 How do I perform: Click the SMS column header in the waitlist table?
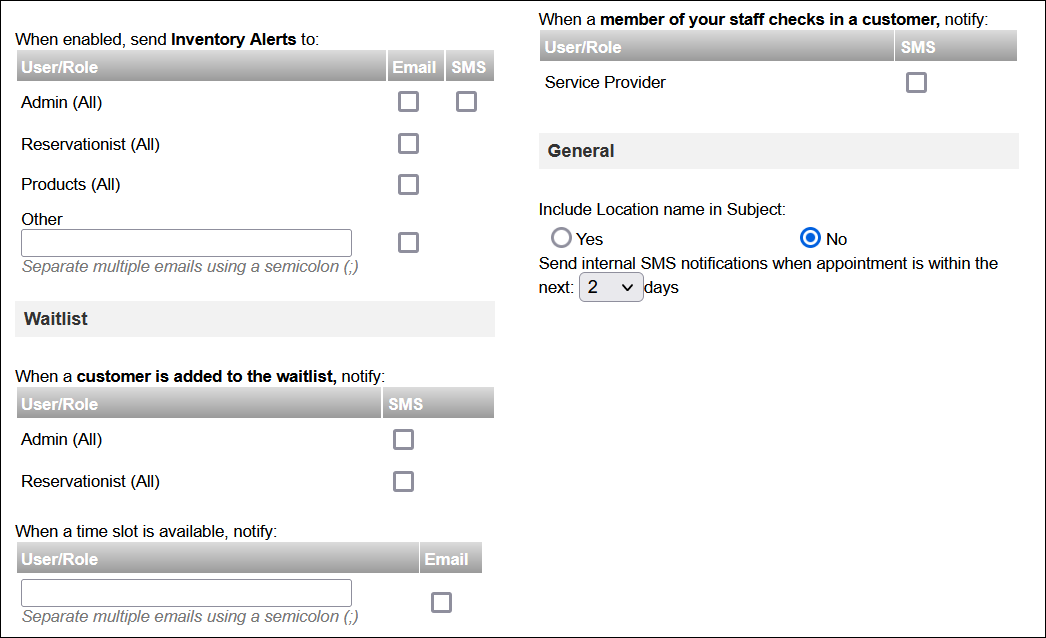tap(403, 403)
